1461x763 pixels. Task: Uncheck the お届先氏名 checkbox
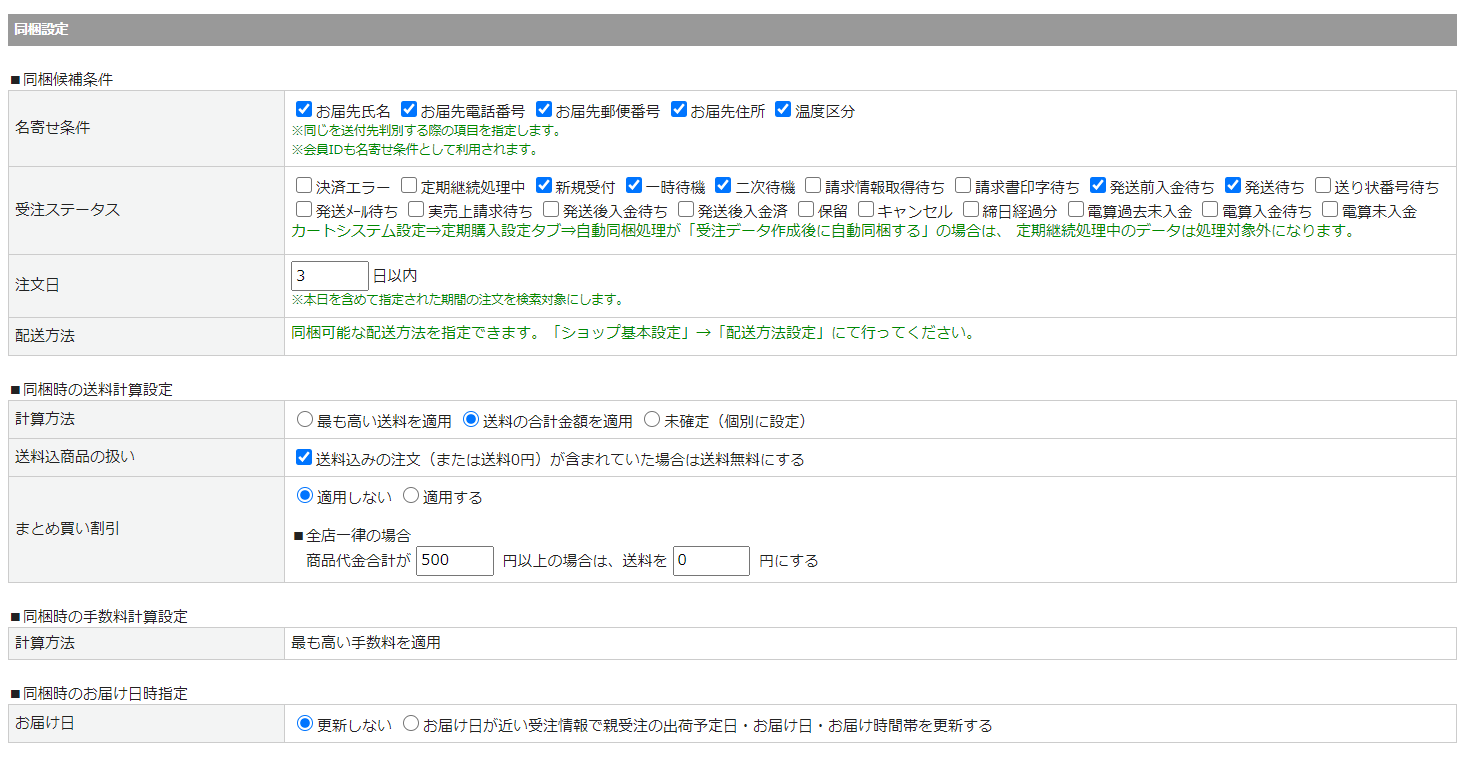[304, 110]
